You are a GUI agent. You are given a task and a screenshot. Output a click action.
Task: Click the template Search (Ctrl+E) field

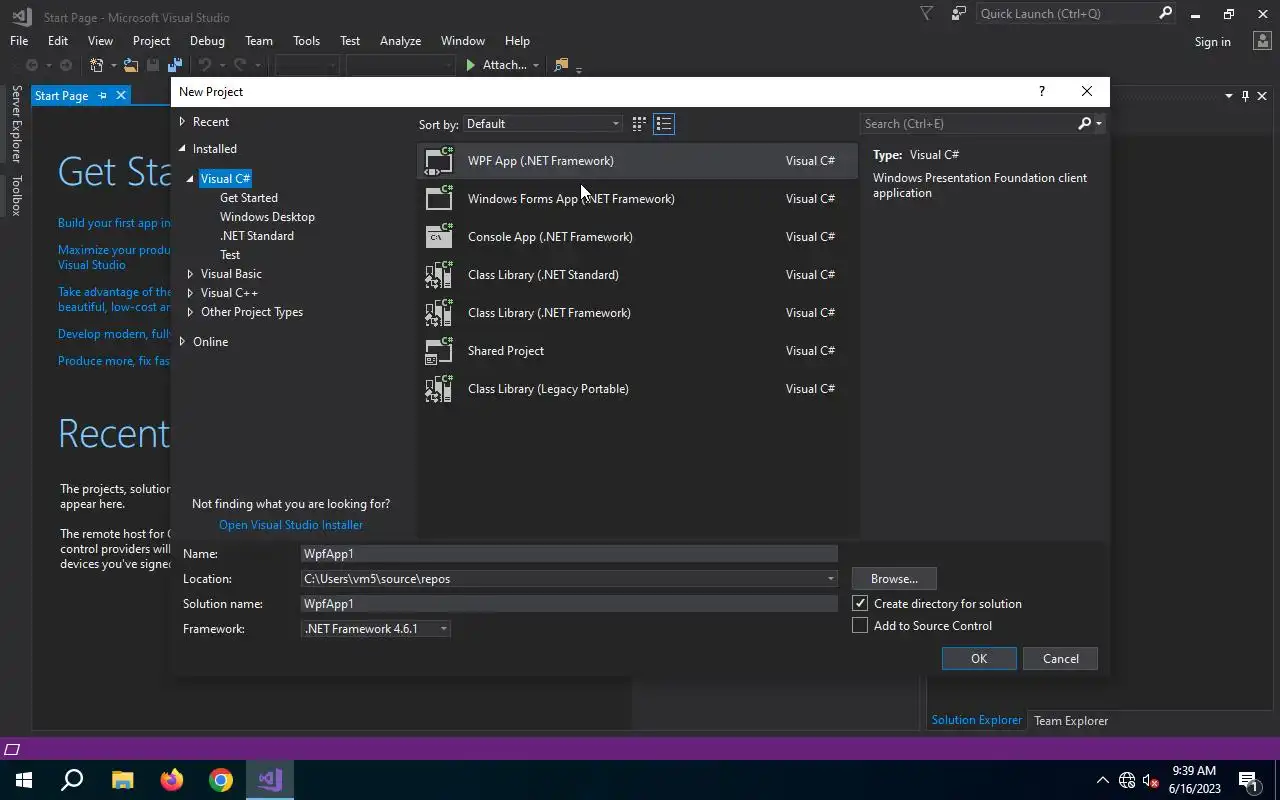pos(968,124)
